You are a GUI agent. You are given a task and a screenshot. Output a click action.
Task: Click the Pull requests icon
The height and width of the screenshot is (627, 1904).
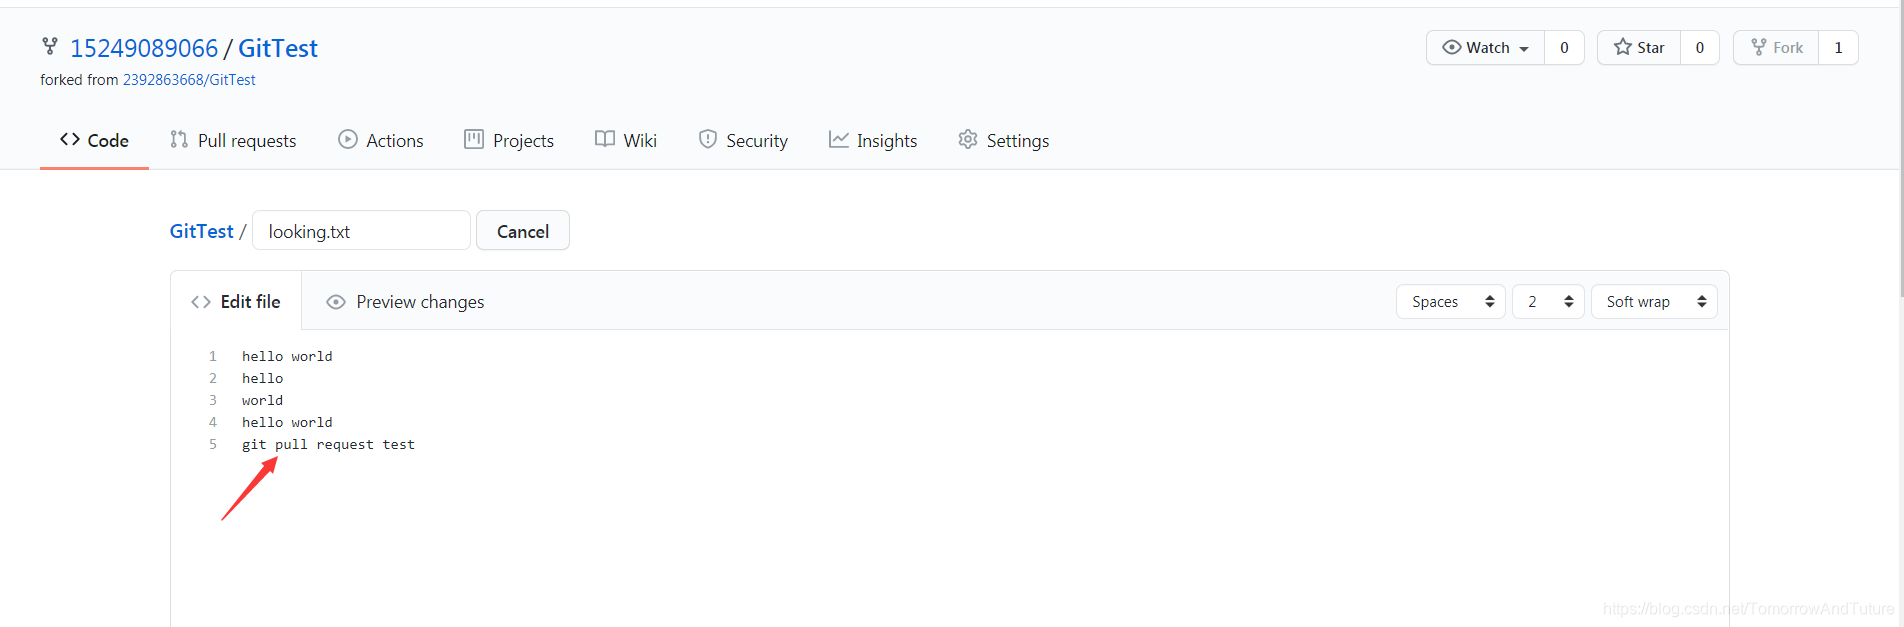point(178,140)
